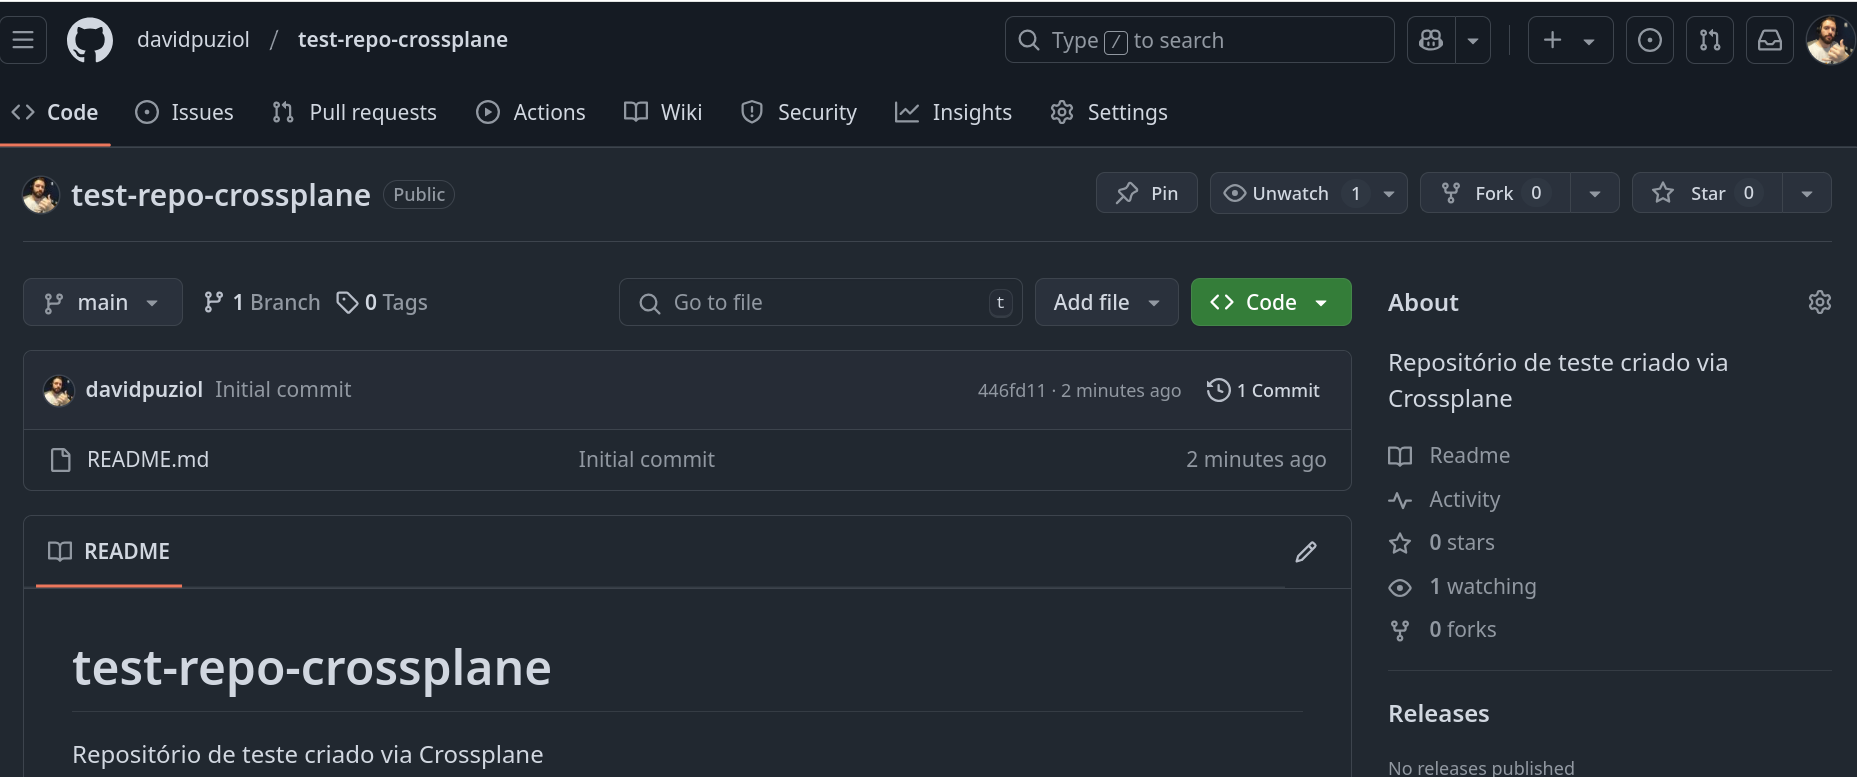Open the user profile avatar menu
Screen dimensions: 1857x777
[x=1829, y=40]
